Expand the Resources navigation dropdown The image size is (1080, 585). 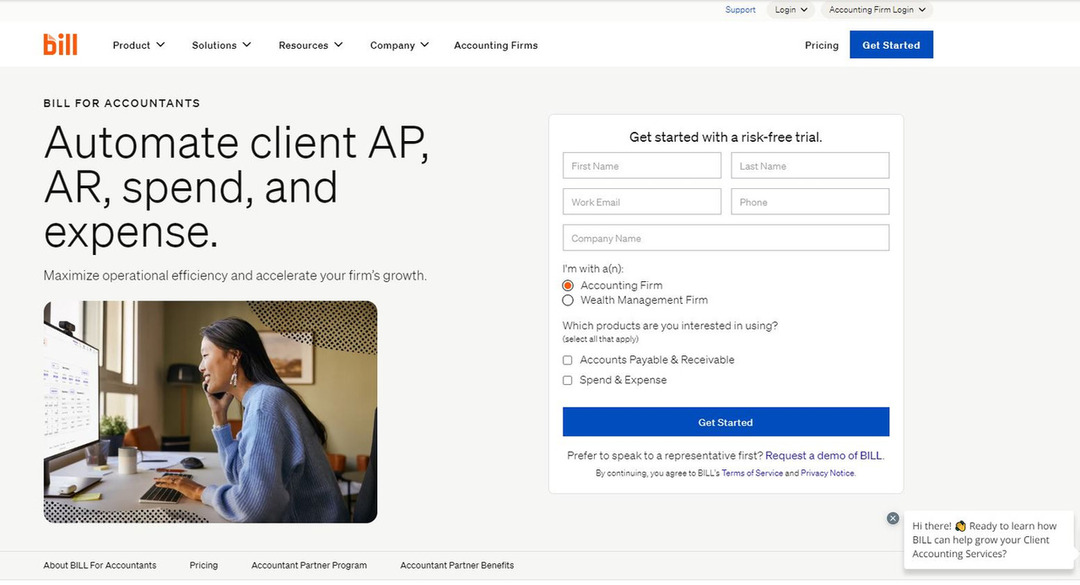point(310,45)
